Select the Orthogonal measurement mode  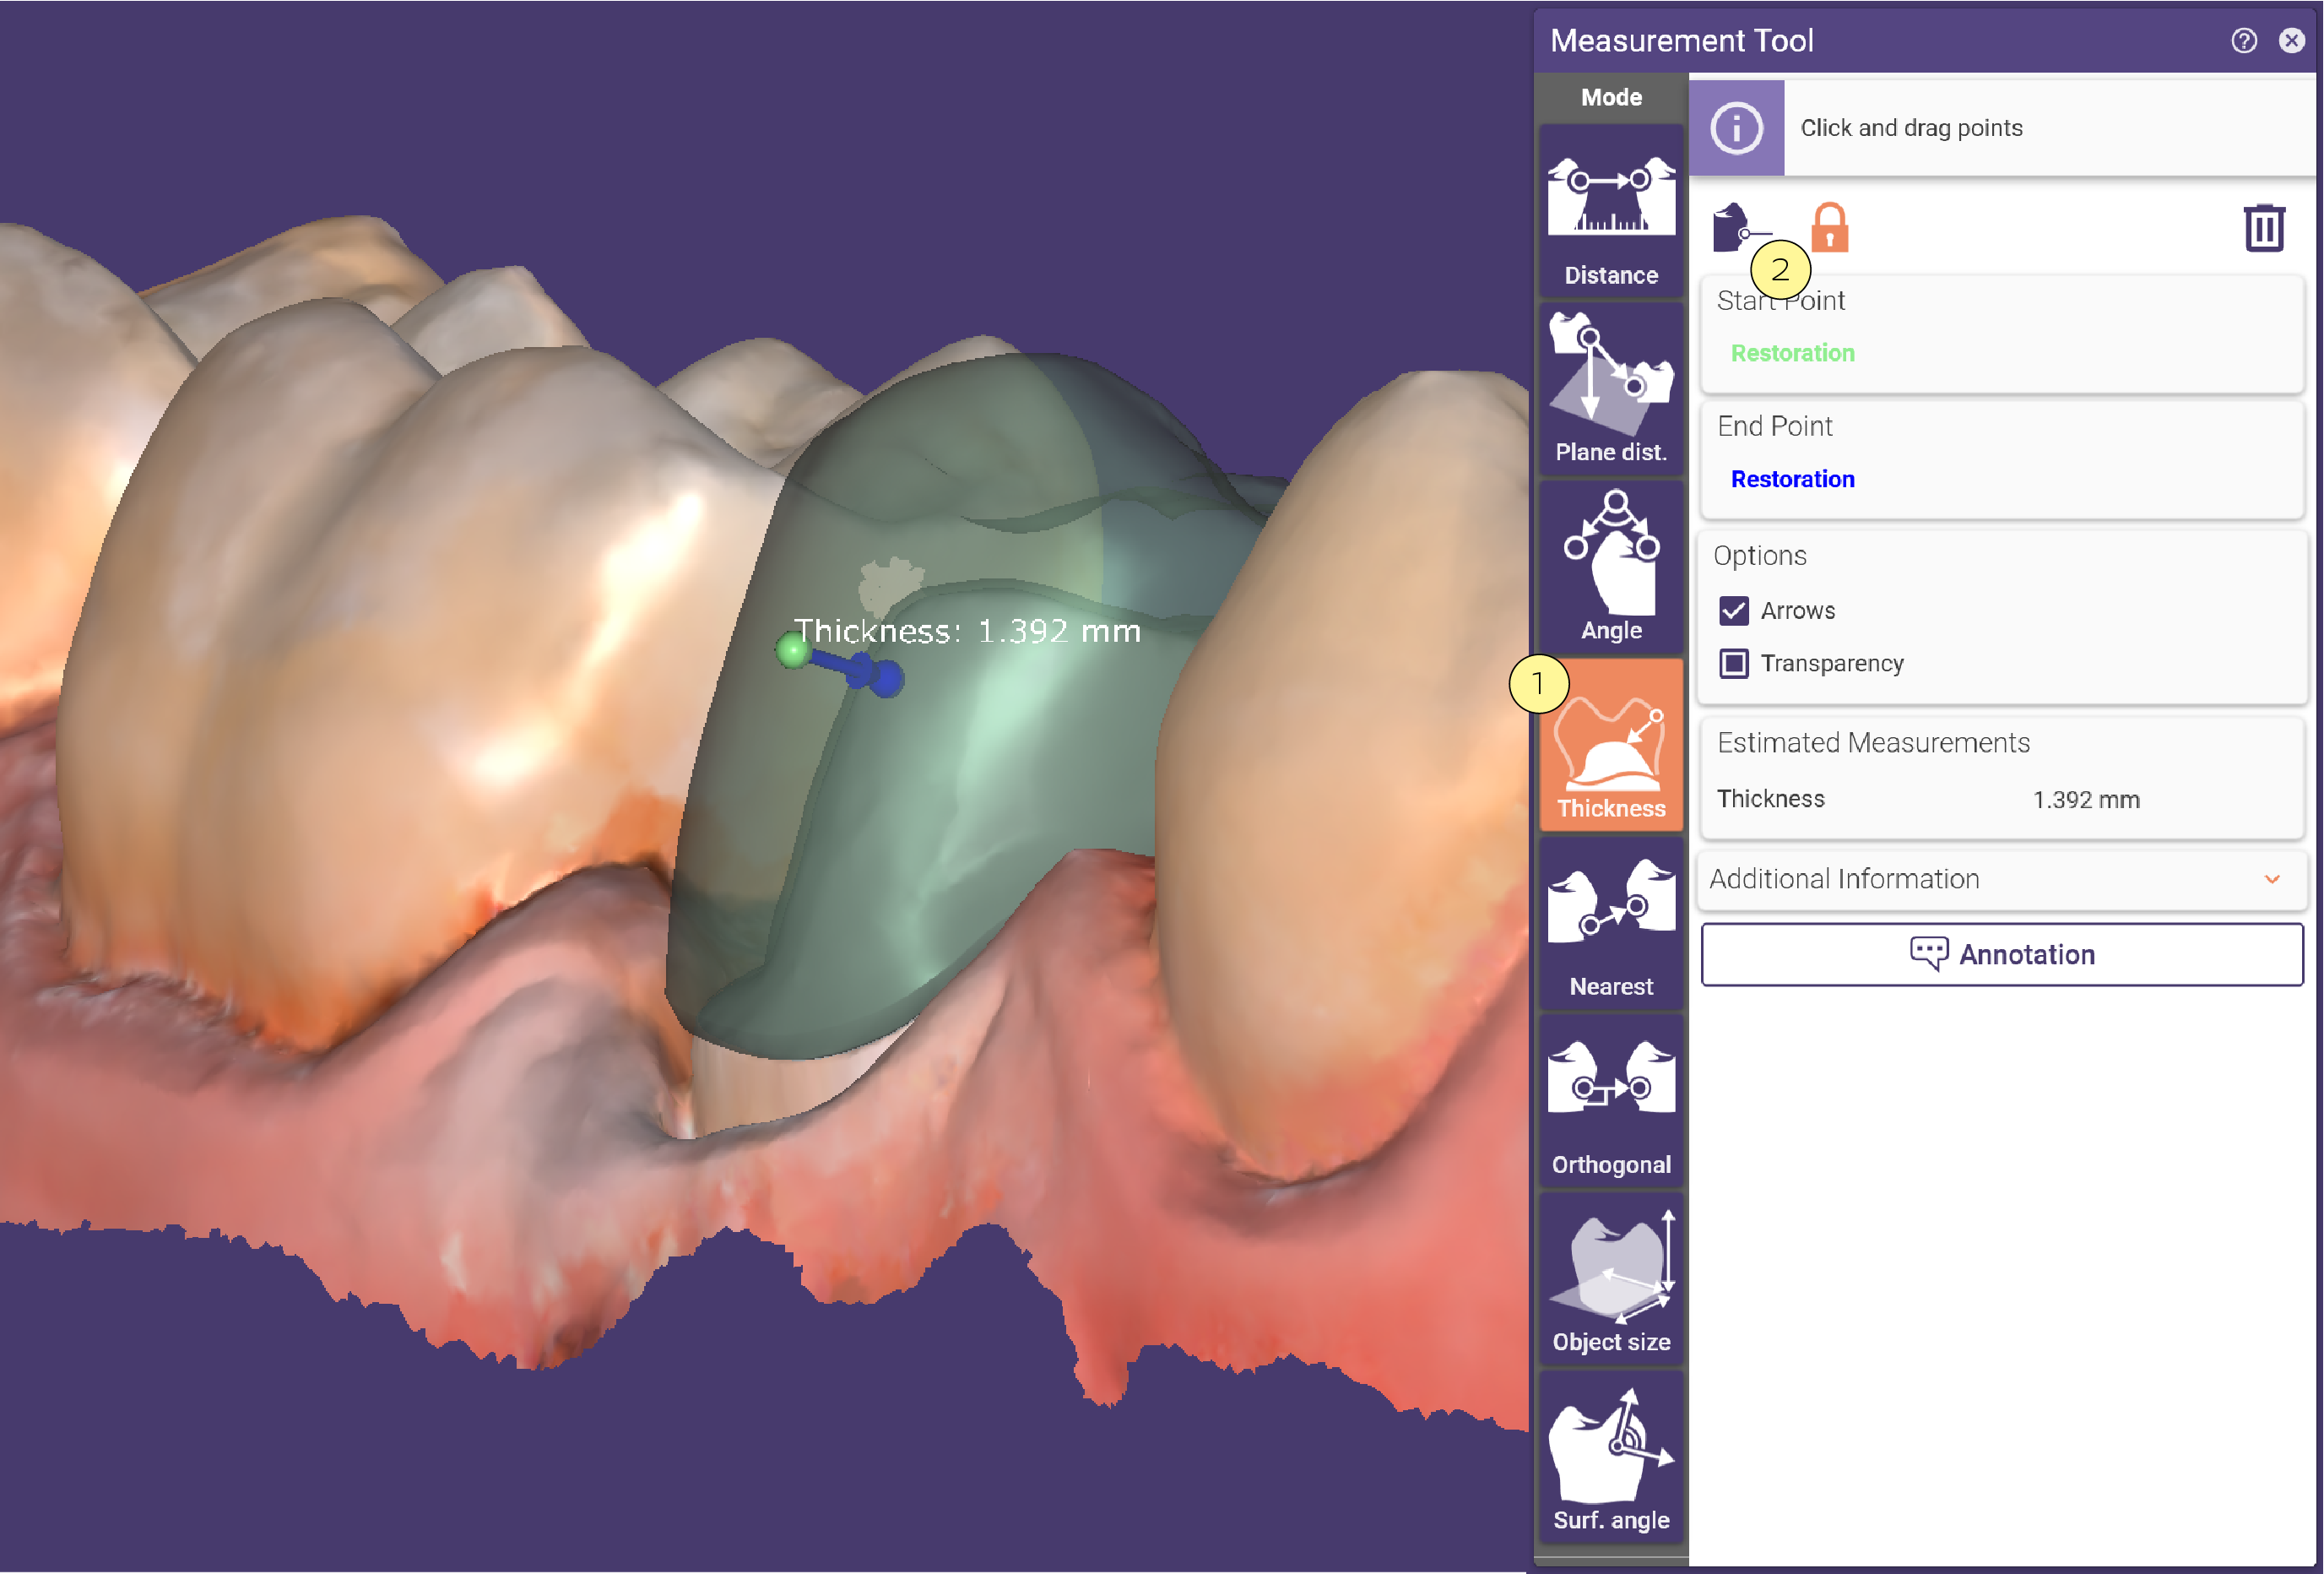pos(1611,1101)
